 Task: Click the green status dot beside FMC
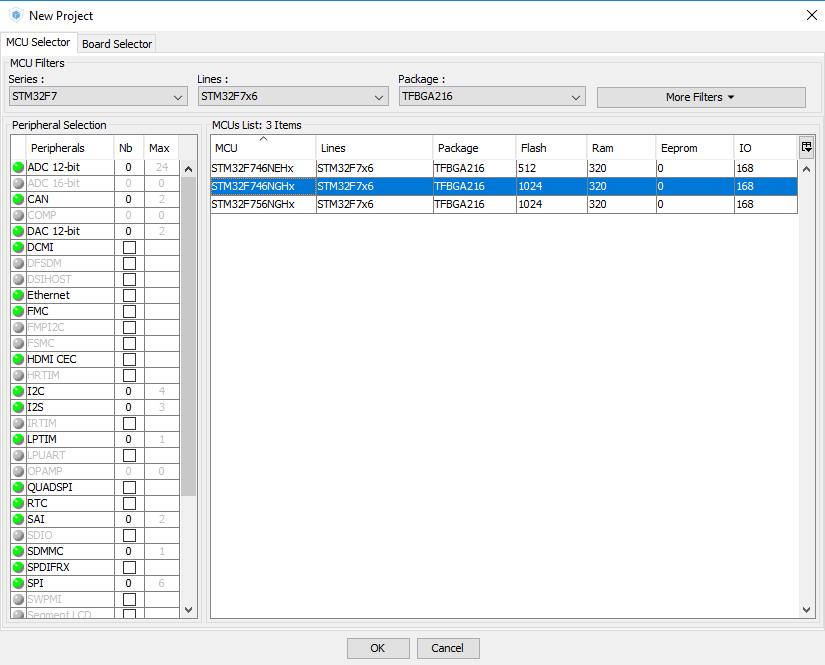(x=18, y=311)
